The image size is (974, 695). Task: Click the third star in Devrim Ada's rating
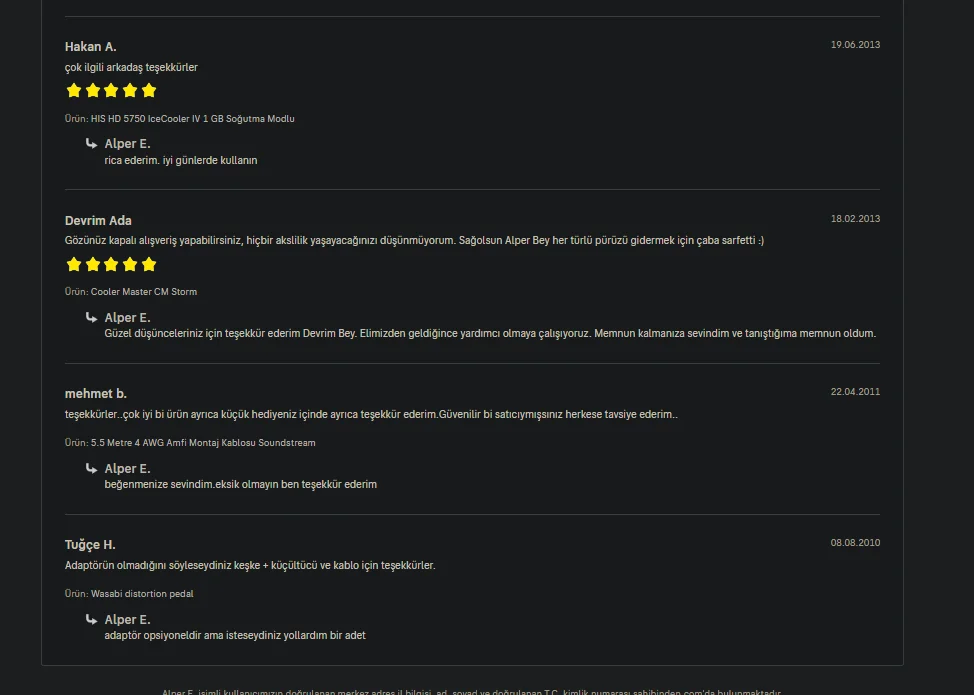pyautogui.click(x=111, y=265)
